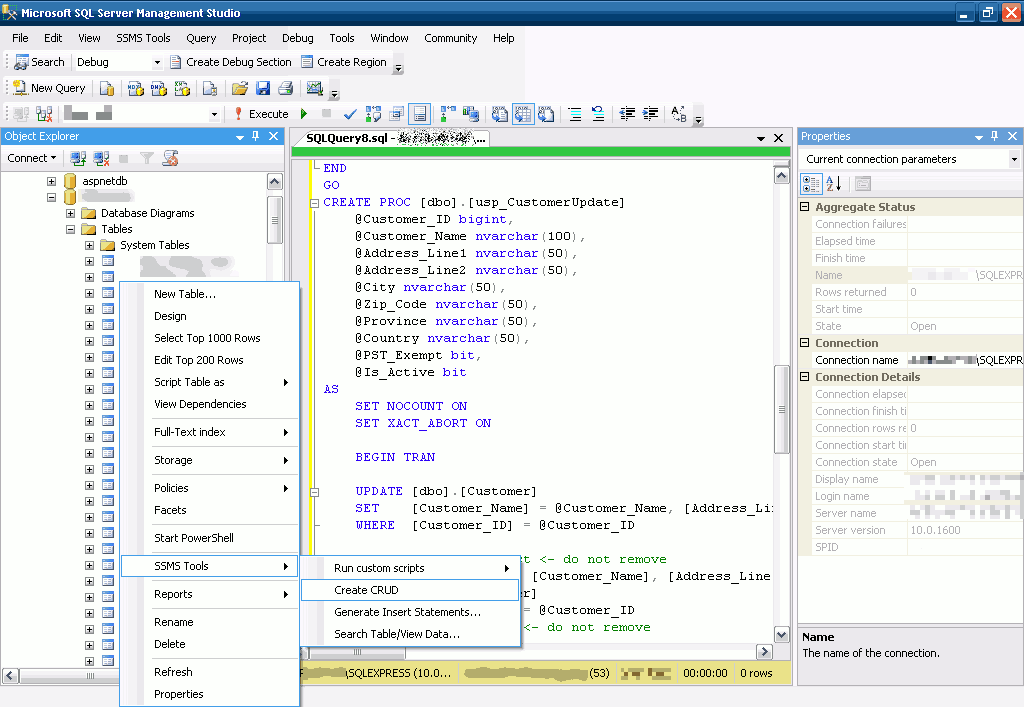Click the green Debug play icon

pos(304,114)
